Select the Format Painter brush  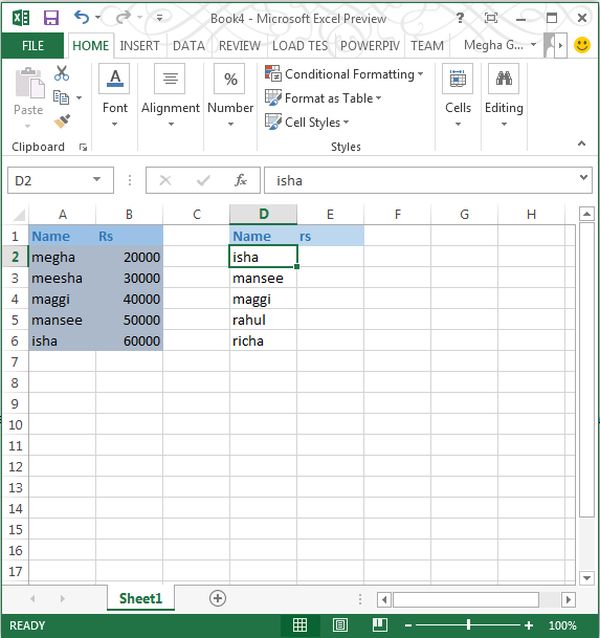[62, 121]
